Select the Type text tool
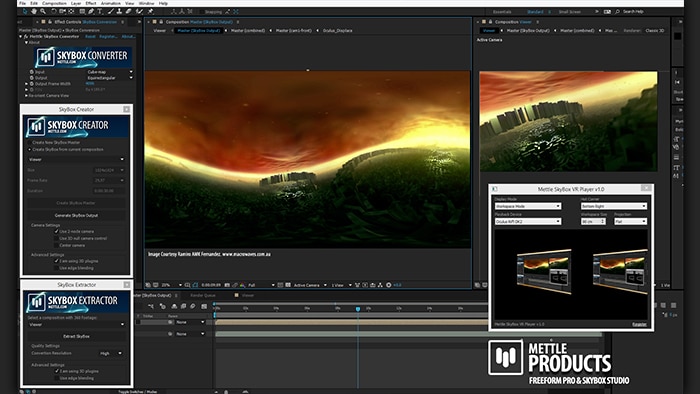 [x=100, y=12]
